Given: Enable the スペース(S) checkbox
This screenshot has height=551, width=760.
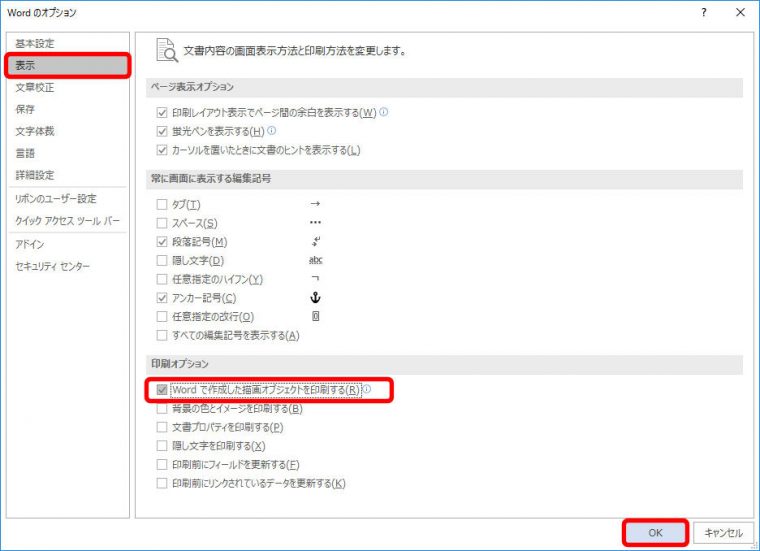Looking at the screenshot, I should (162, 223).
